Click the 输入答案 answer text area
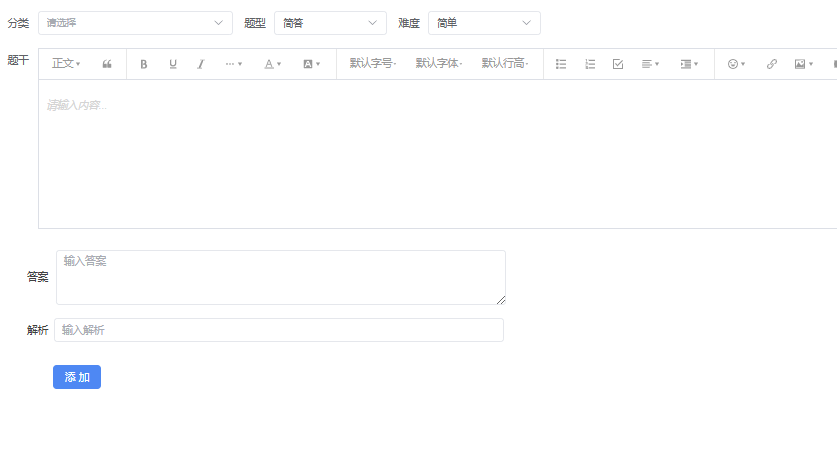 click(x=280, y=277)
